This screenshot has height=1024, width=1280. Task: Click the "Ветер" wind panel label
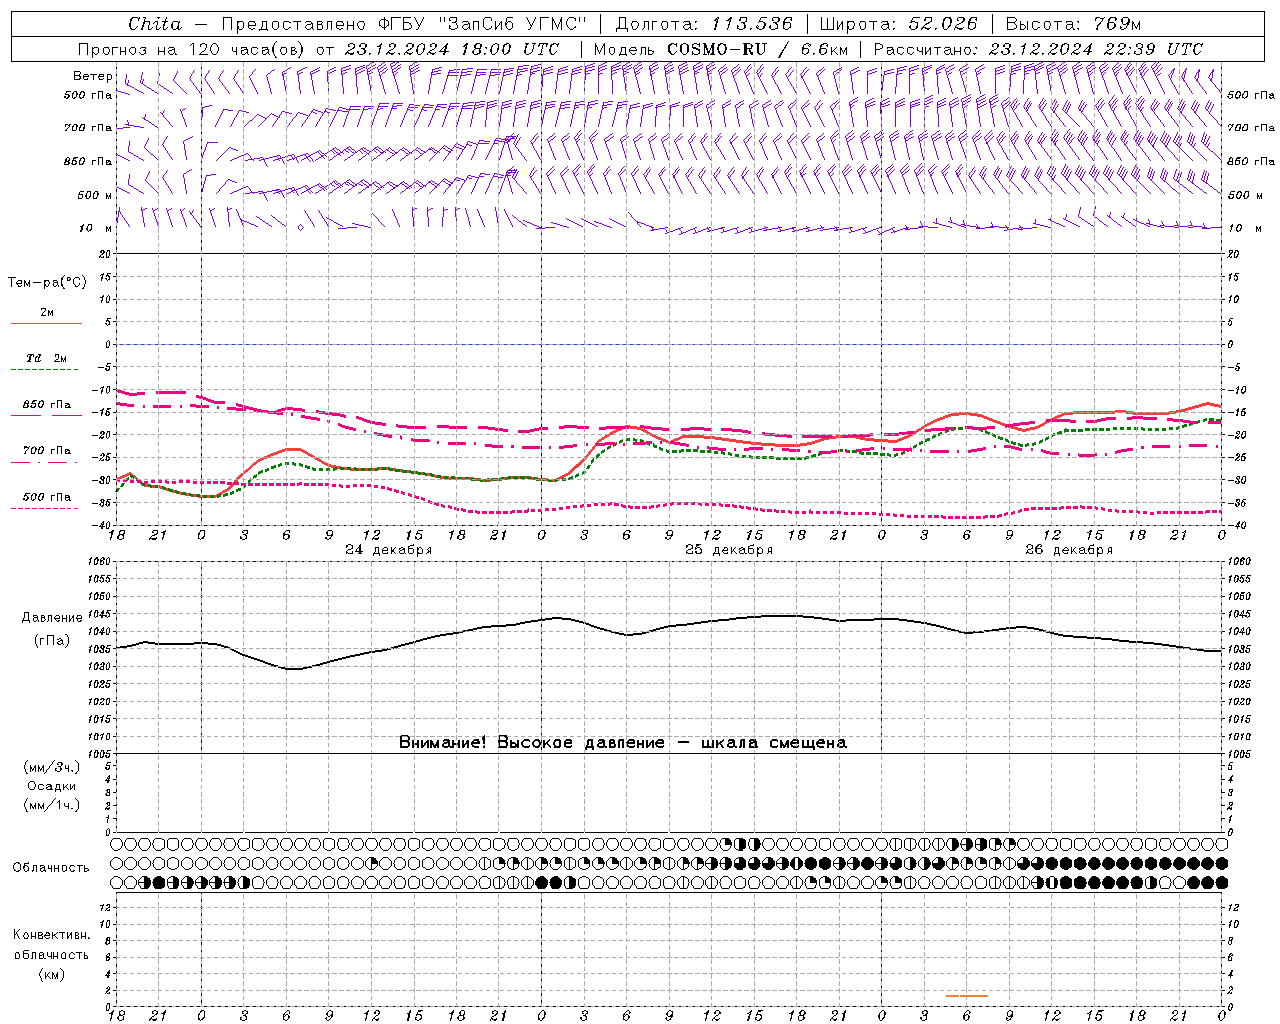tap(93, 76)
